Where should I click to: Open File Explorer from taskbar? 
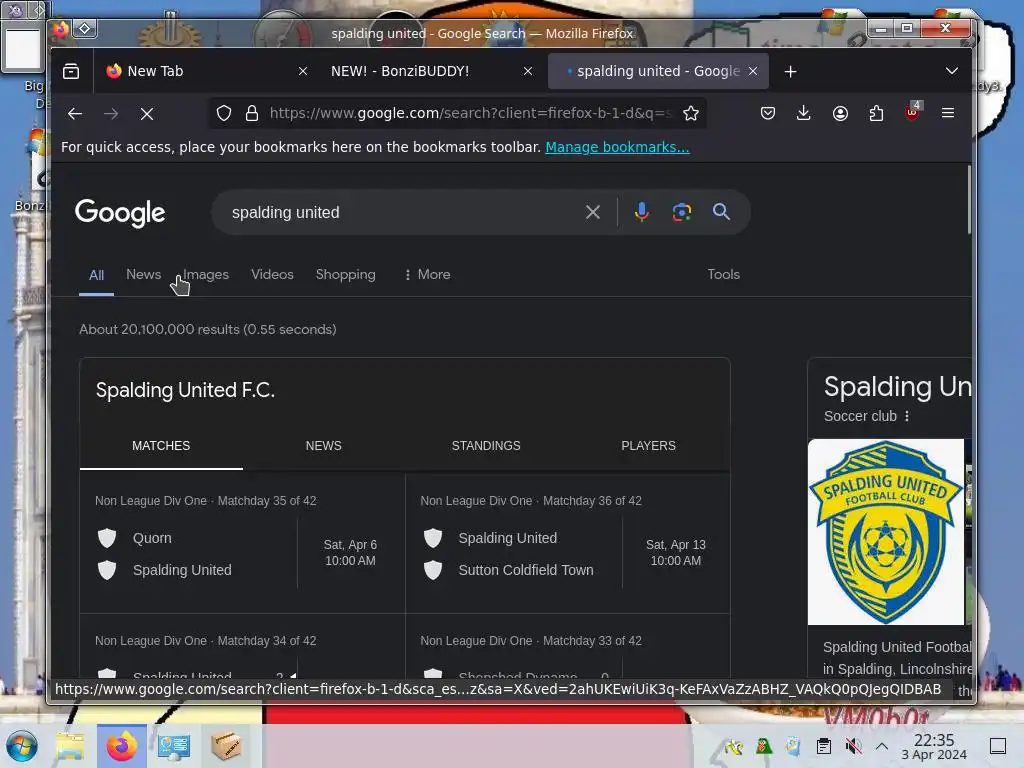tap(70, 746)
